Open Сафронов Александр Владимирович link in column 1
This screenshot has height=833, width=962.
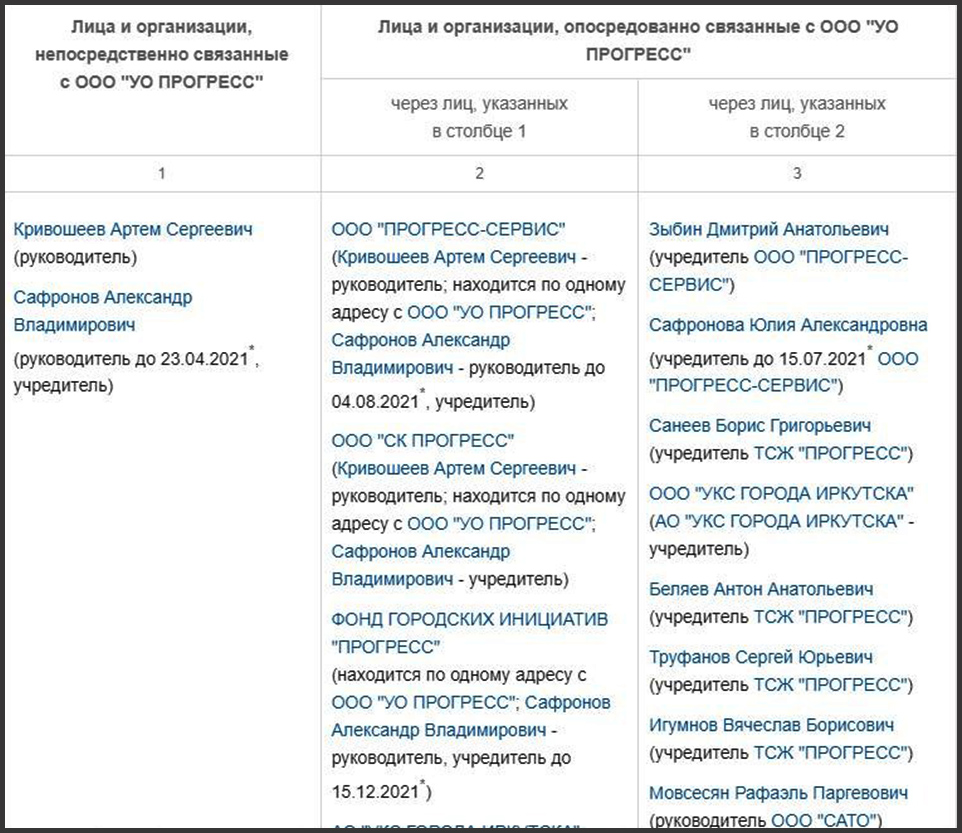102,311
